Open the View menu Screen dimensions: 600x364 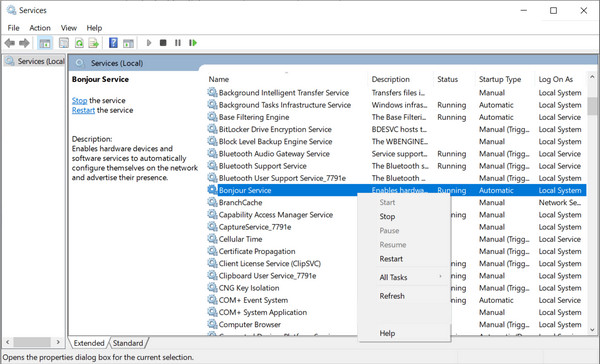pyautogui.click(x=69, y=28)
